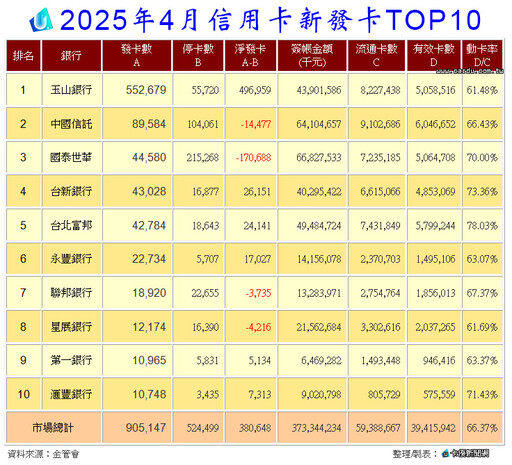
Task: Click issued cards value 42,784
Action: (x=149, y=225)
